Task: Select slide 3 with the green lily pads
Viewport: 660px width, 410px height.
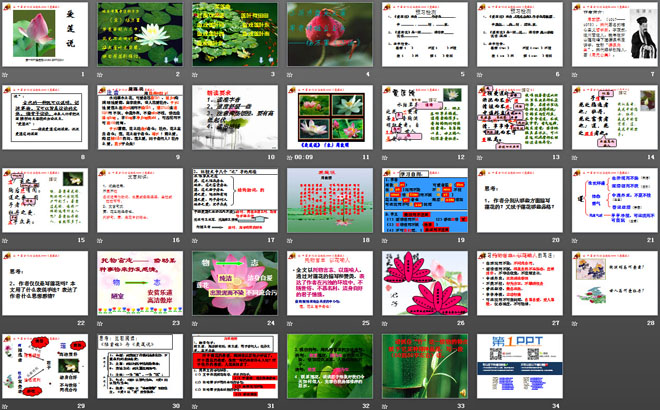Action: (x=235, y=35)
